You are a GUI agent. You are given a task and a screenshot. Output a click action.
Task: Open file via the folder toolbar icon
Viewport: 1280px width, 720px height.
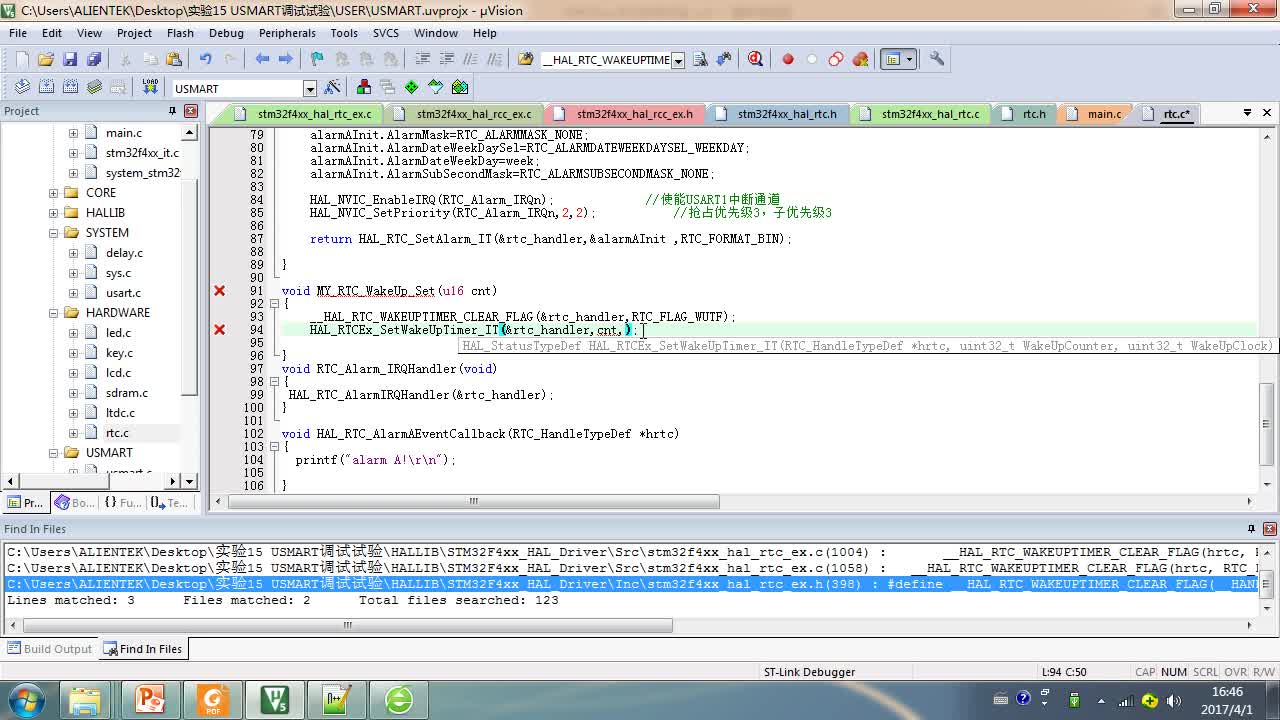pyautogui.click(x=46, y=59)
